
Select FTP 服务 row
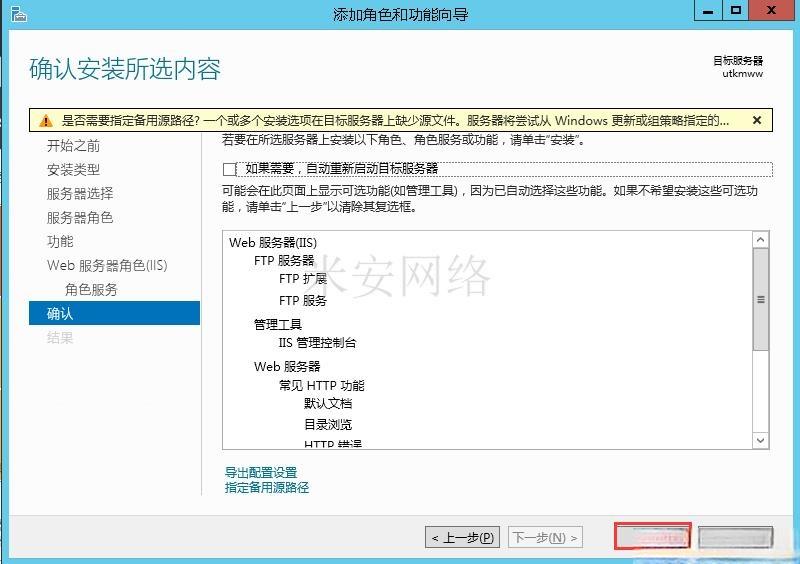[x=303, y=301]
